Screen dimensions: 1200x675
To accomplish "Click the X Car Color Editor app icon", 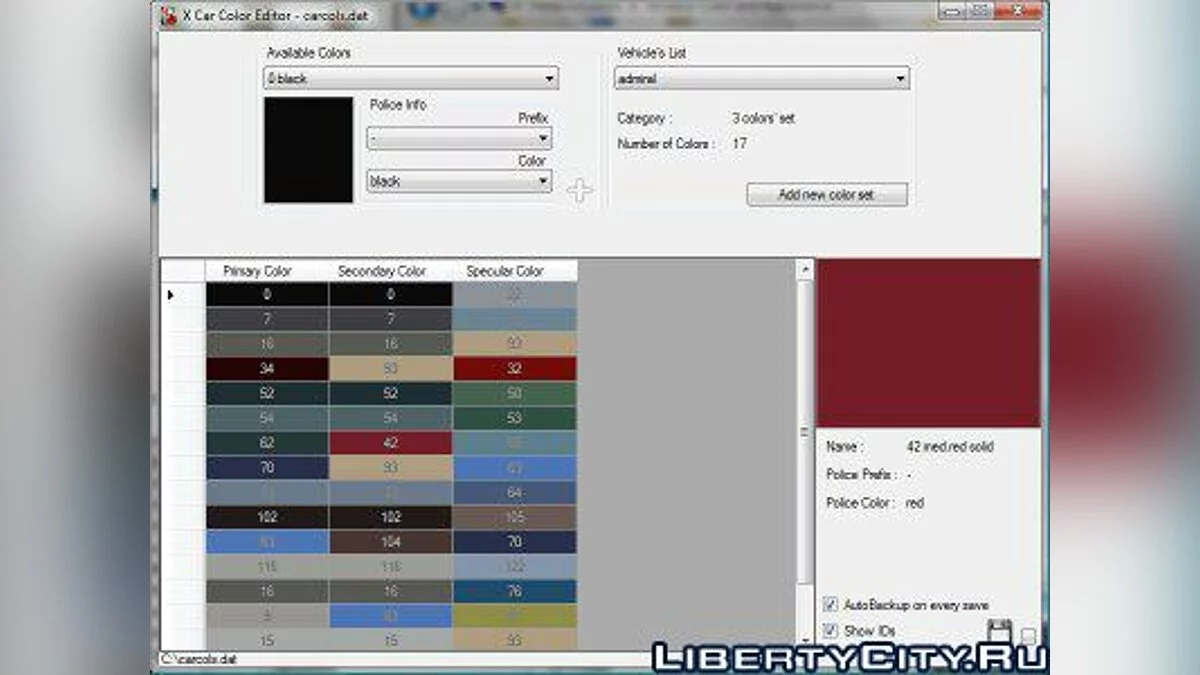I will coord(168,14).
